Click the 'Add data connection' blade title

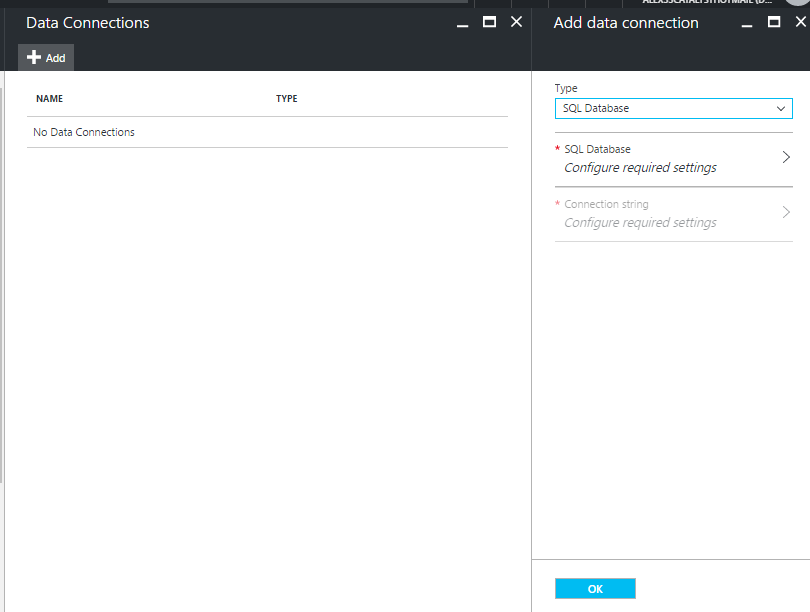click(626, 23)
